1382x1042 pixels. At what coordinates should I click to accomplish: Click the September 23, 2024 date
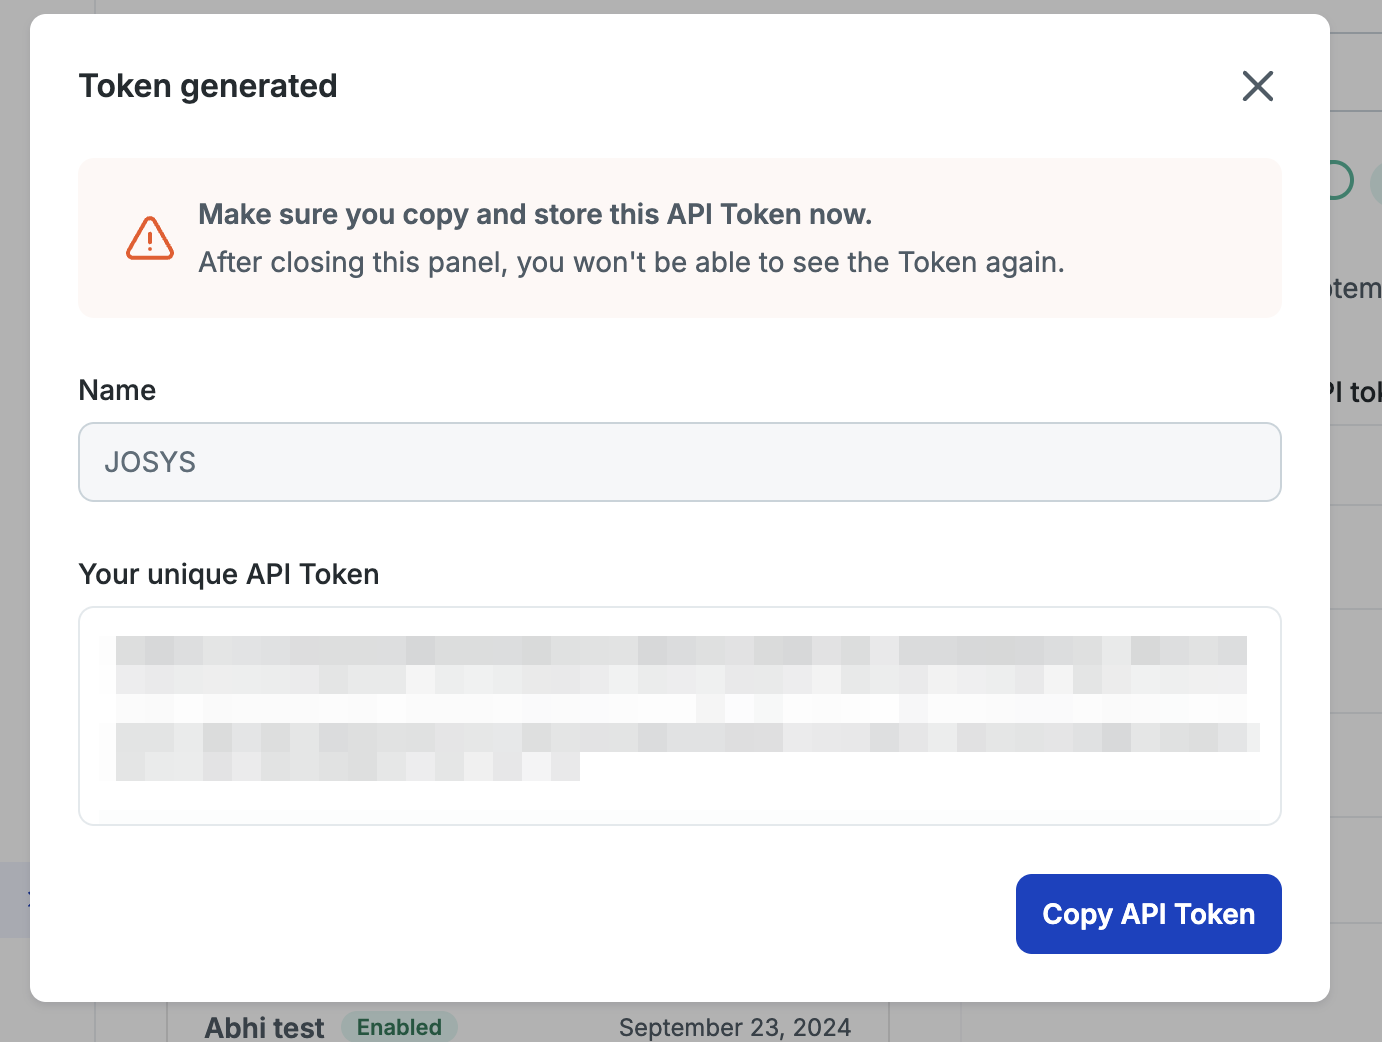click(x=735, y=1027)
